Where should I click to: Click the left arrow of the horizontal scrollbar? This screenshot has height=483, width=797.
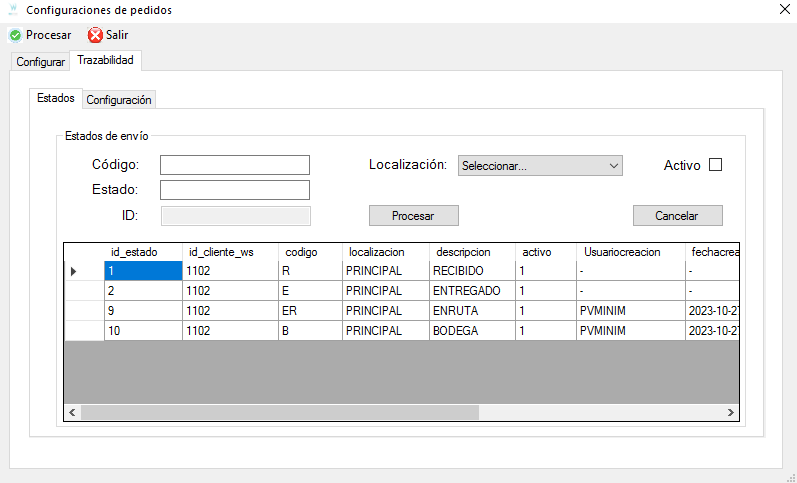pos(72,412)
